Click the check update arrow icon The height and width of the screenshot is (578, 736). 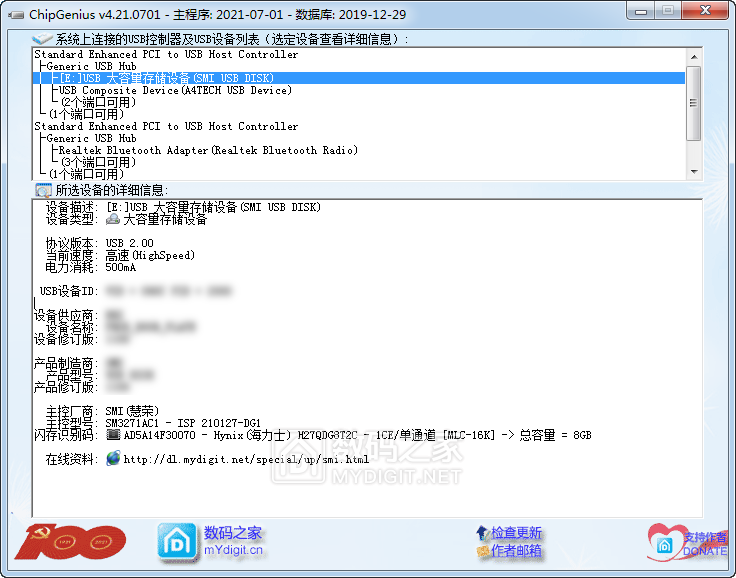tap(483, 533)
